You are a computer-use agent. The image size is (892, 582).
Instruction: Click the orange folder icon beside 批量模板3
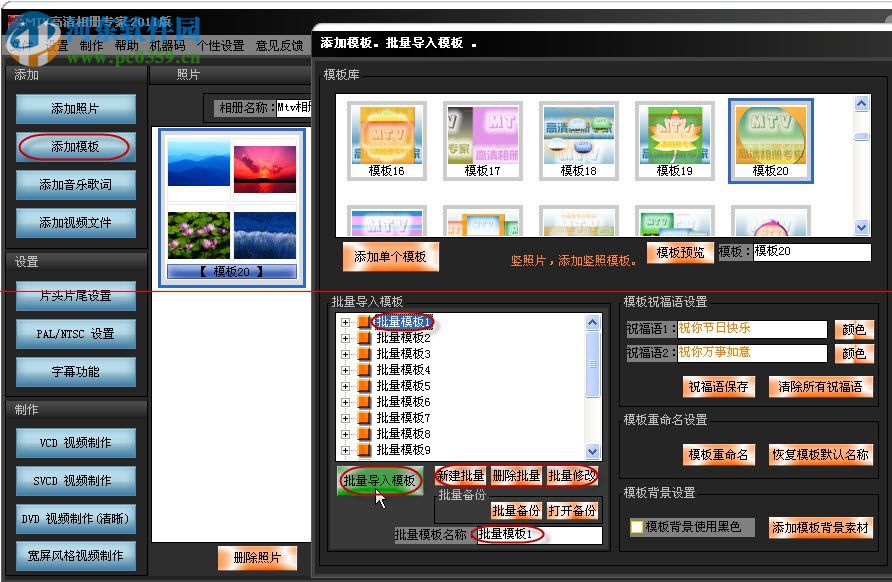click(x=364, y=354)
